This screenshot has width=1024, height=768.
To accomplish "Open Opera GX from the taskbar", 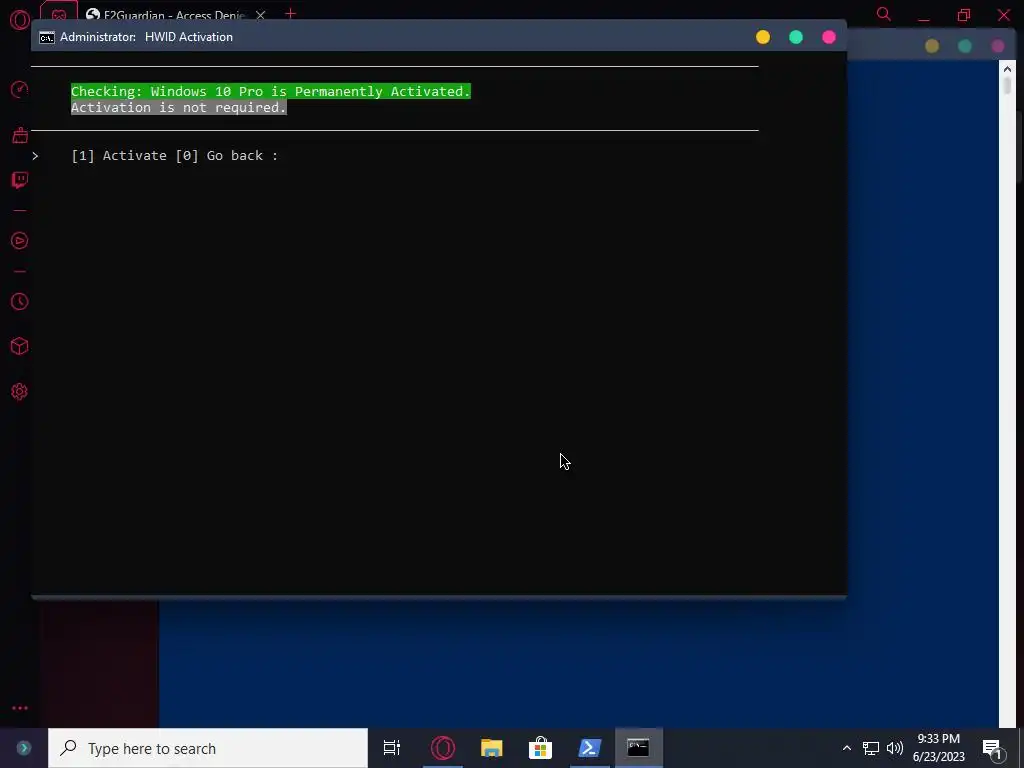I will [443, 748].
